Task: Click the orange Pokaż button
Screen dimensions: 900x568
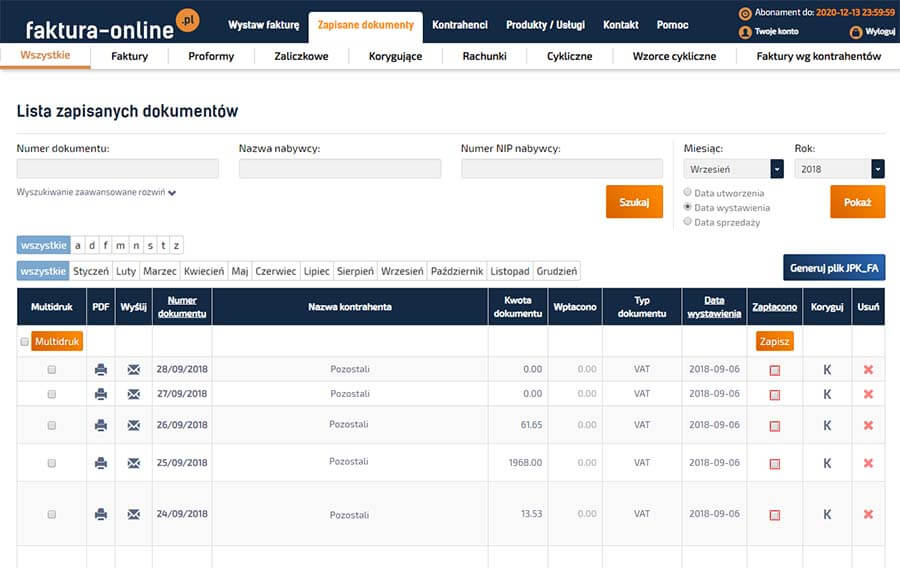Action: [x=858, y=202]
